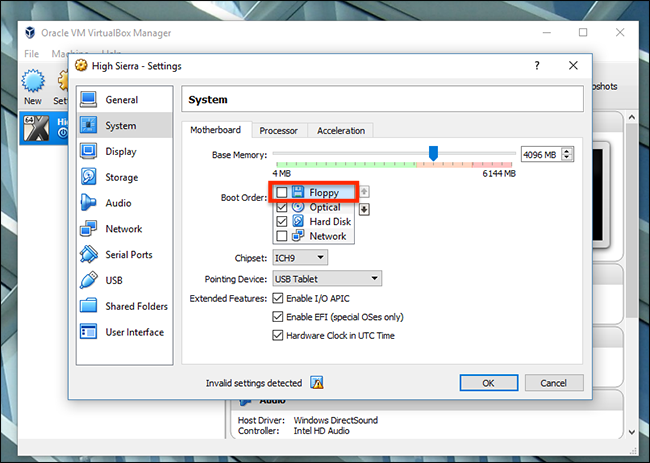
Task: Click the Base Memory 4096 MB field
Action: point(541,155)
